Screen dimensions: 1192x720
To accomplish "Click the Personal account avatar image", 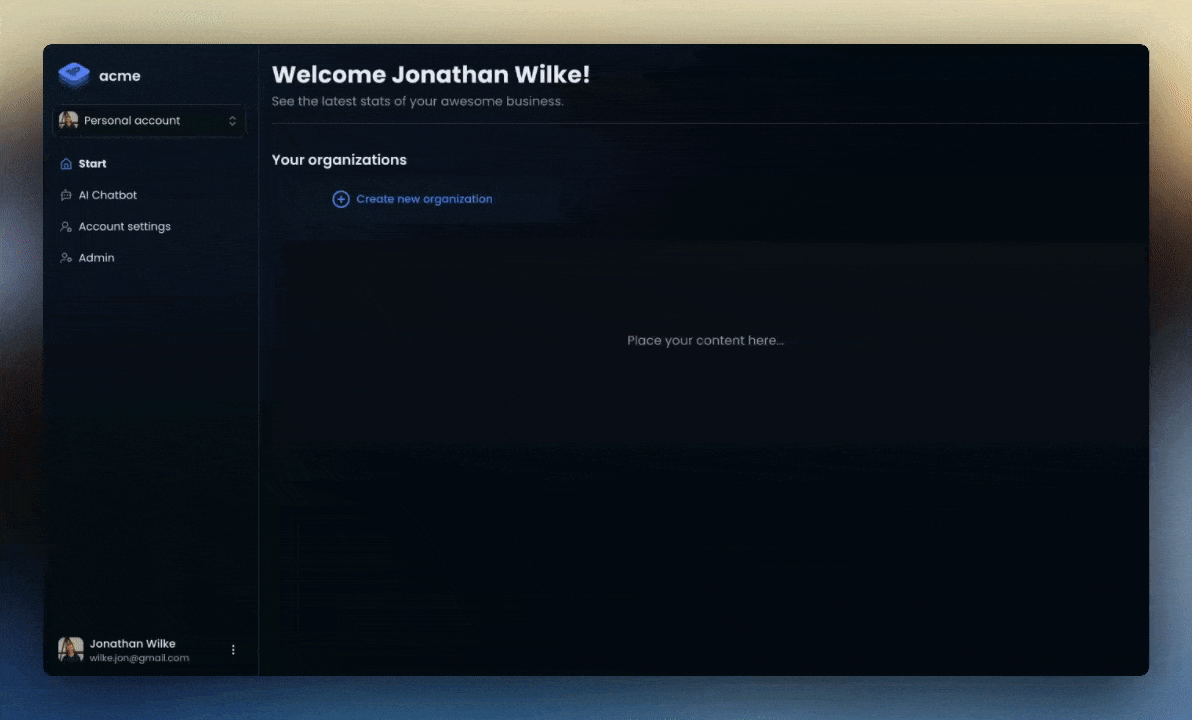I will (x=68, y=121).
